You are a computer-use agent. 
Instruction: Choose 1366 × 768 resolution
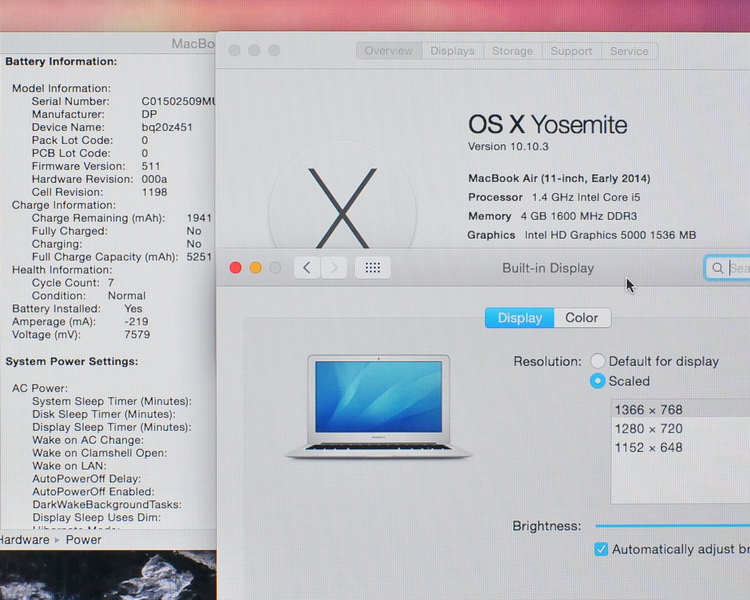pos(681,410)
